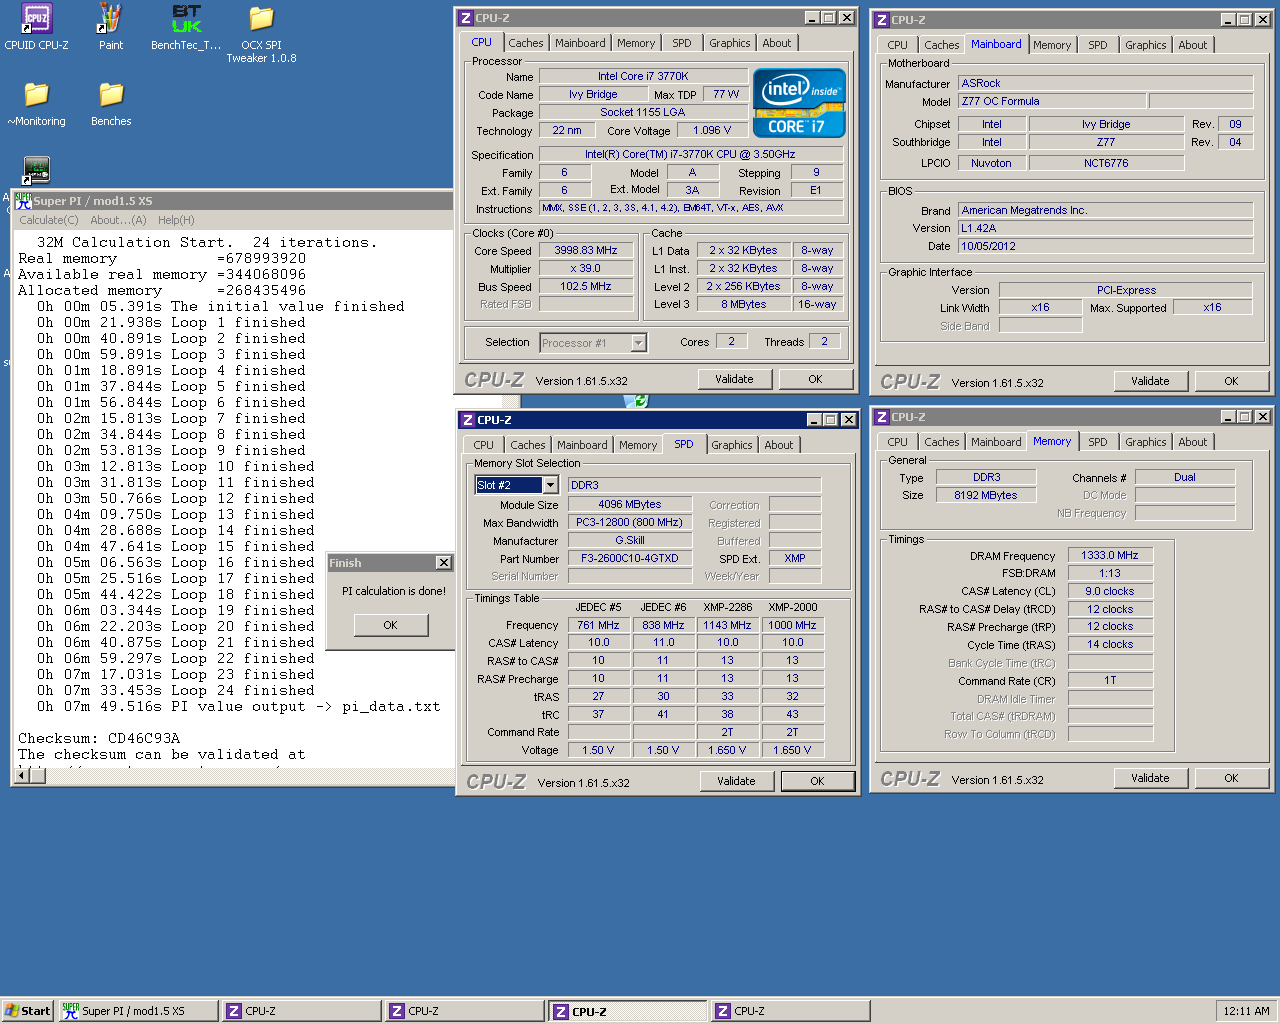Open the Paint desktop shortcut
This screenshot has height=1024, width=1280.
click(x=110, y=27)
